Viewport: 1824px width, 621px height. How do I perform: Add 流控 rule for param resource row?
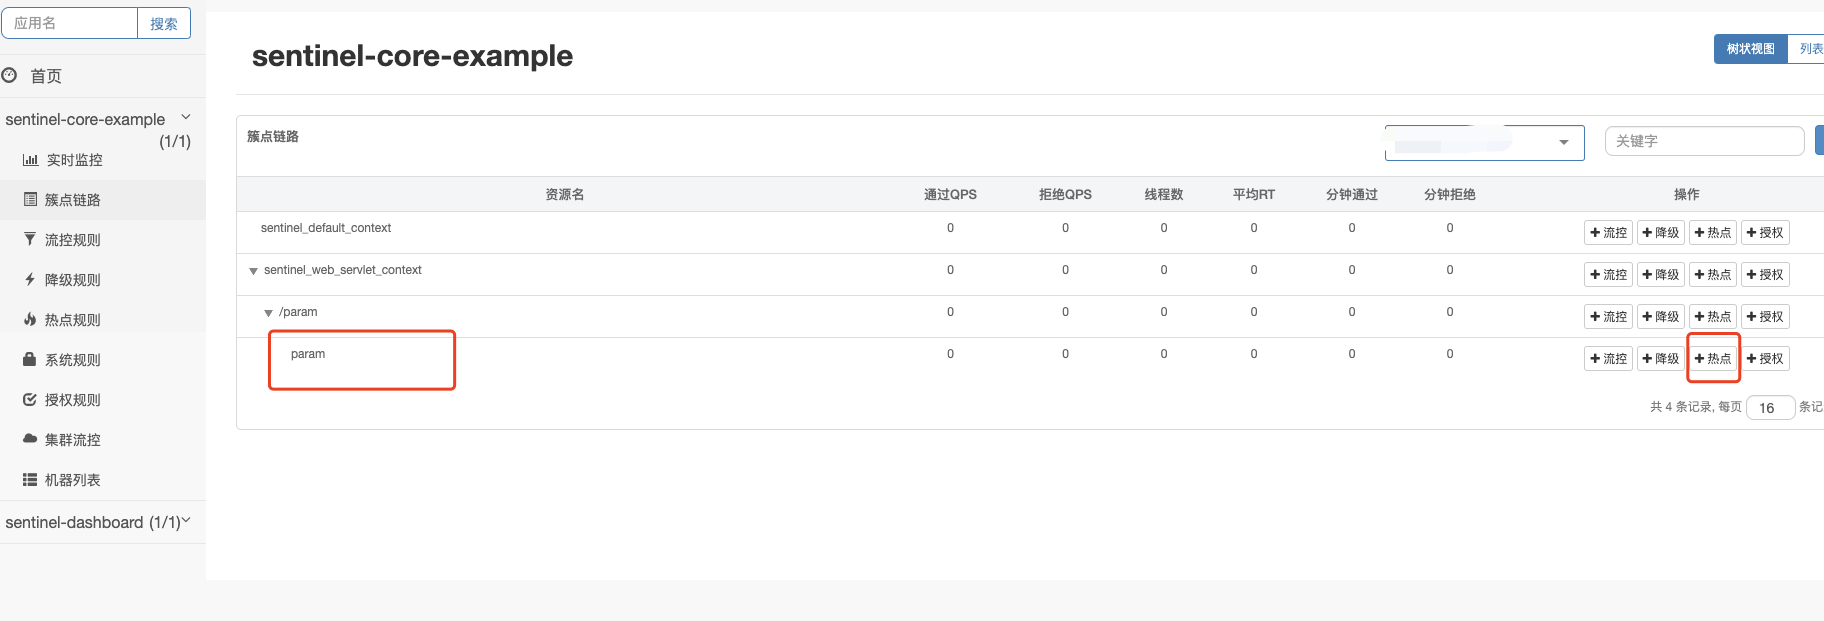click(1608, 359)
